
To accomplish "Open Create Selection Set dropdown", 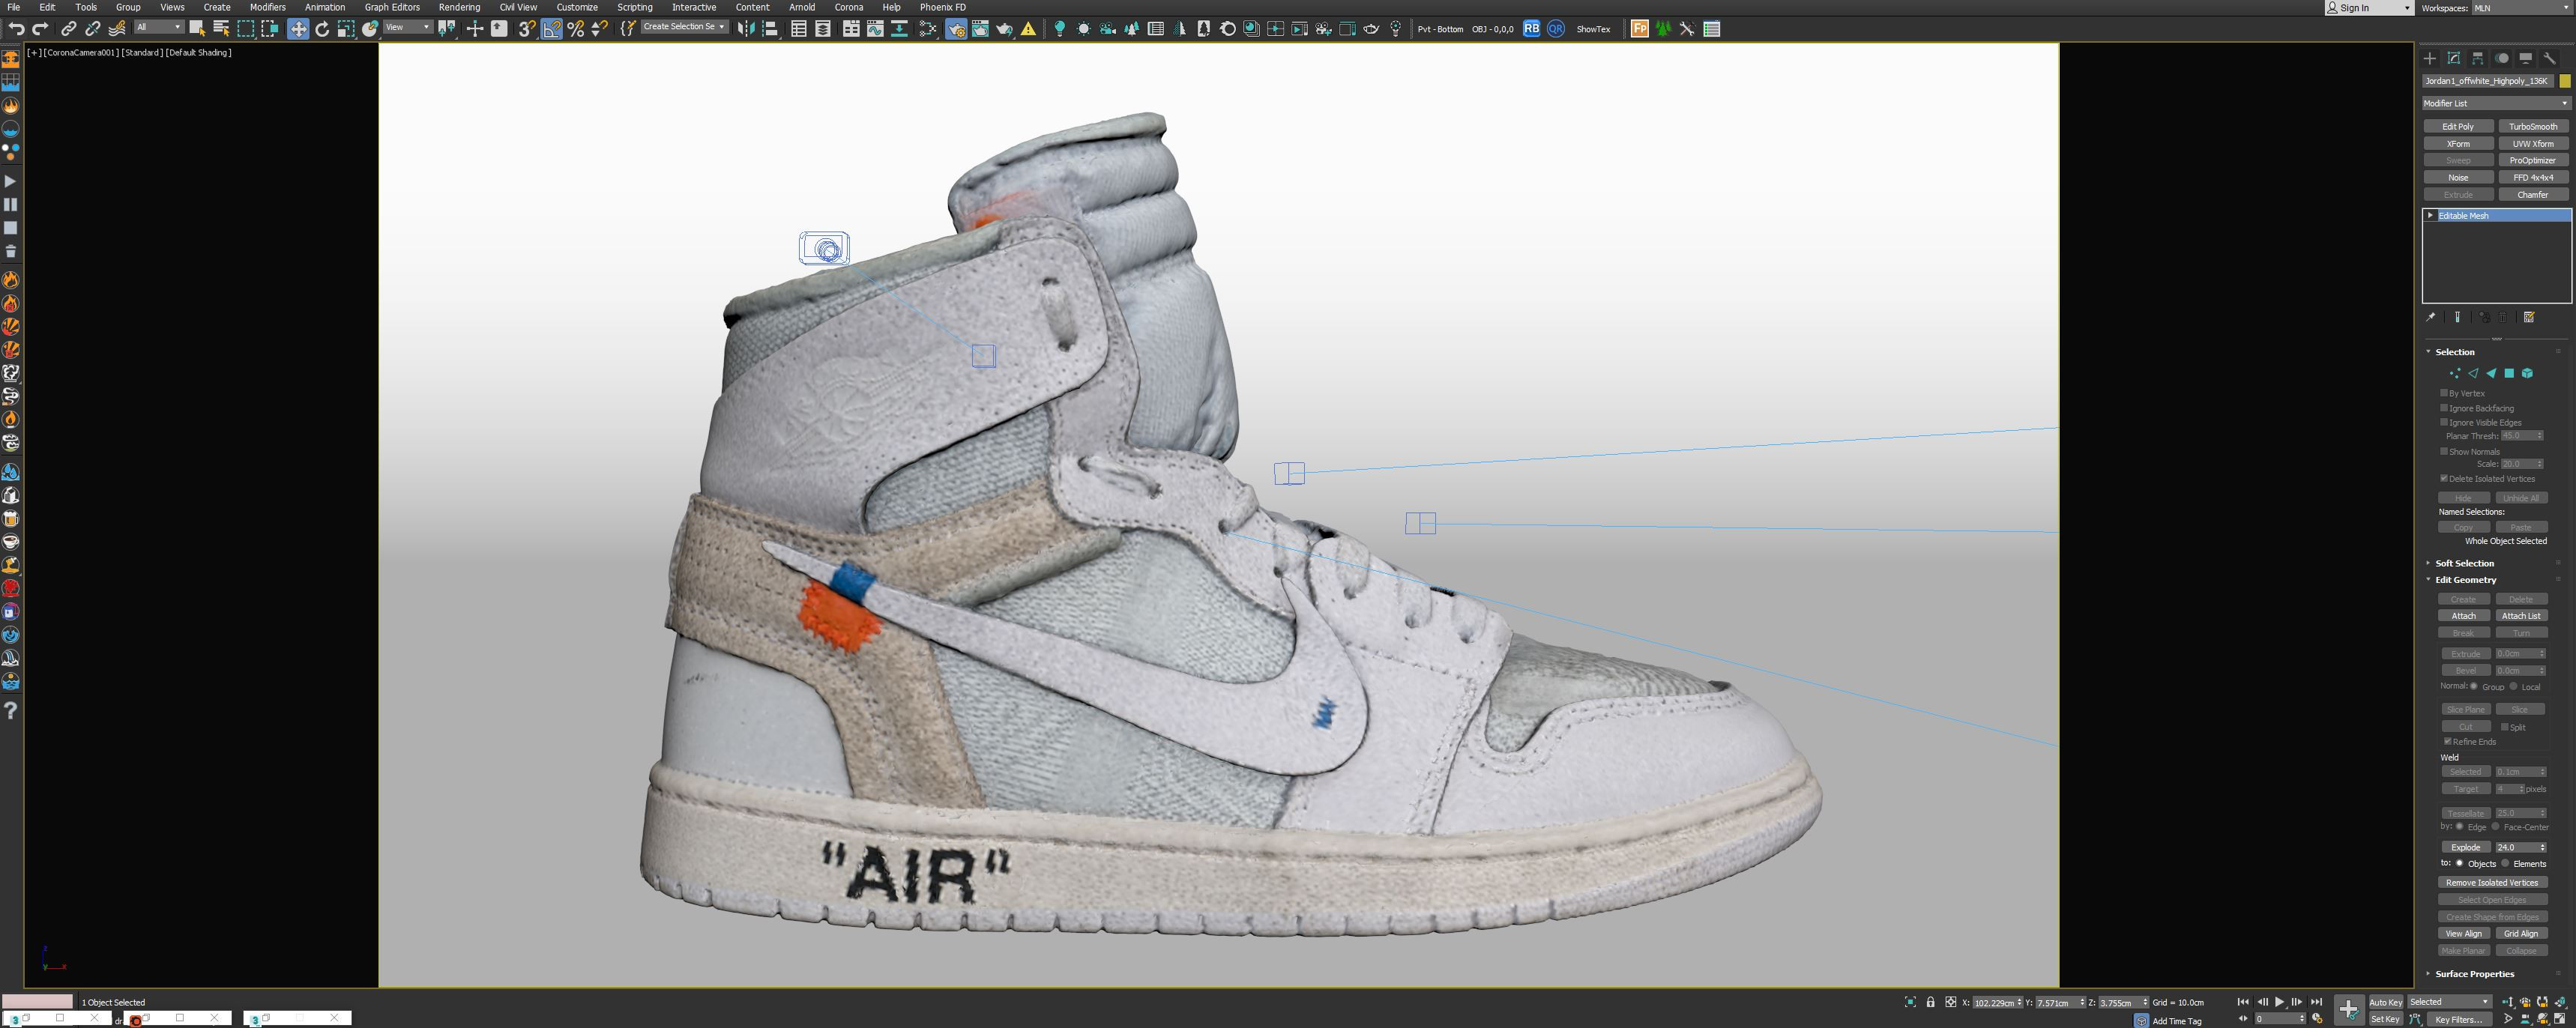I will [684, 27].
